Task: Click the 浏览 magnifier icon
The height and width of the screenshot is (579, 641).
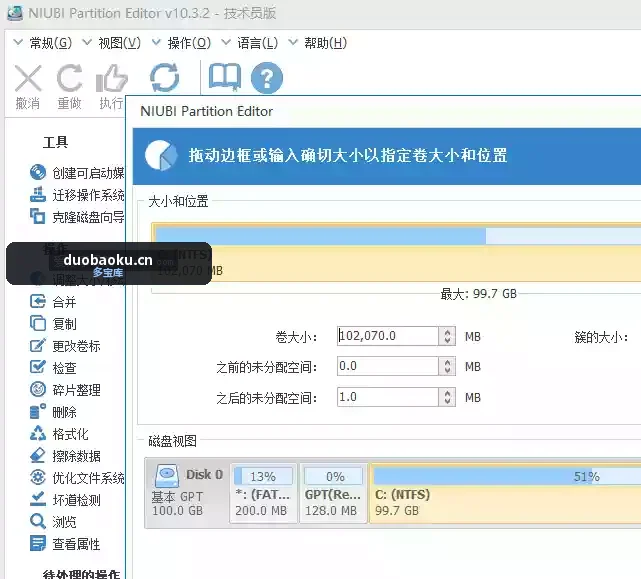Action: click(38, 521)
